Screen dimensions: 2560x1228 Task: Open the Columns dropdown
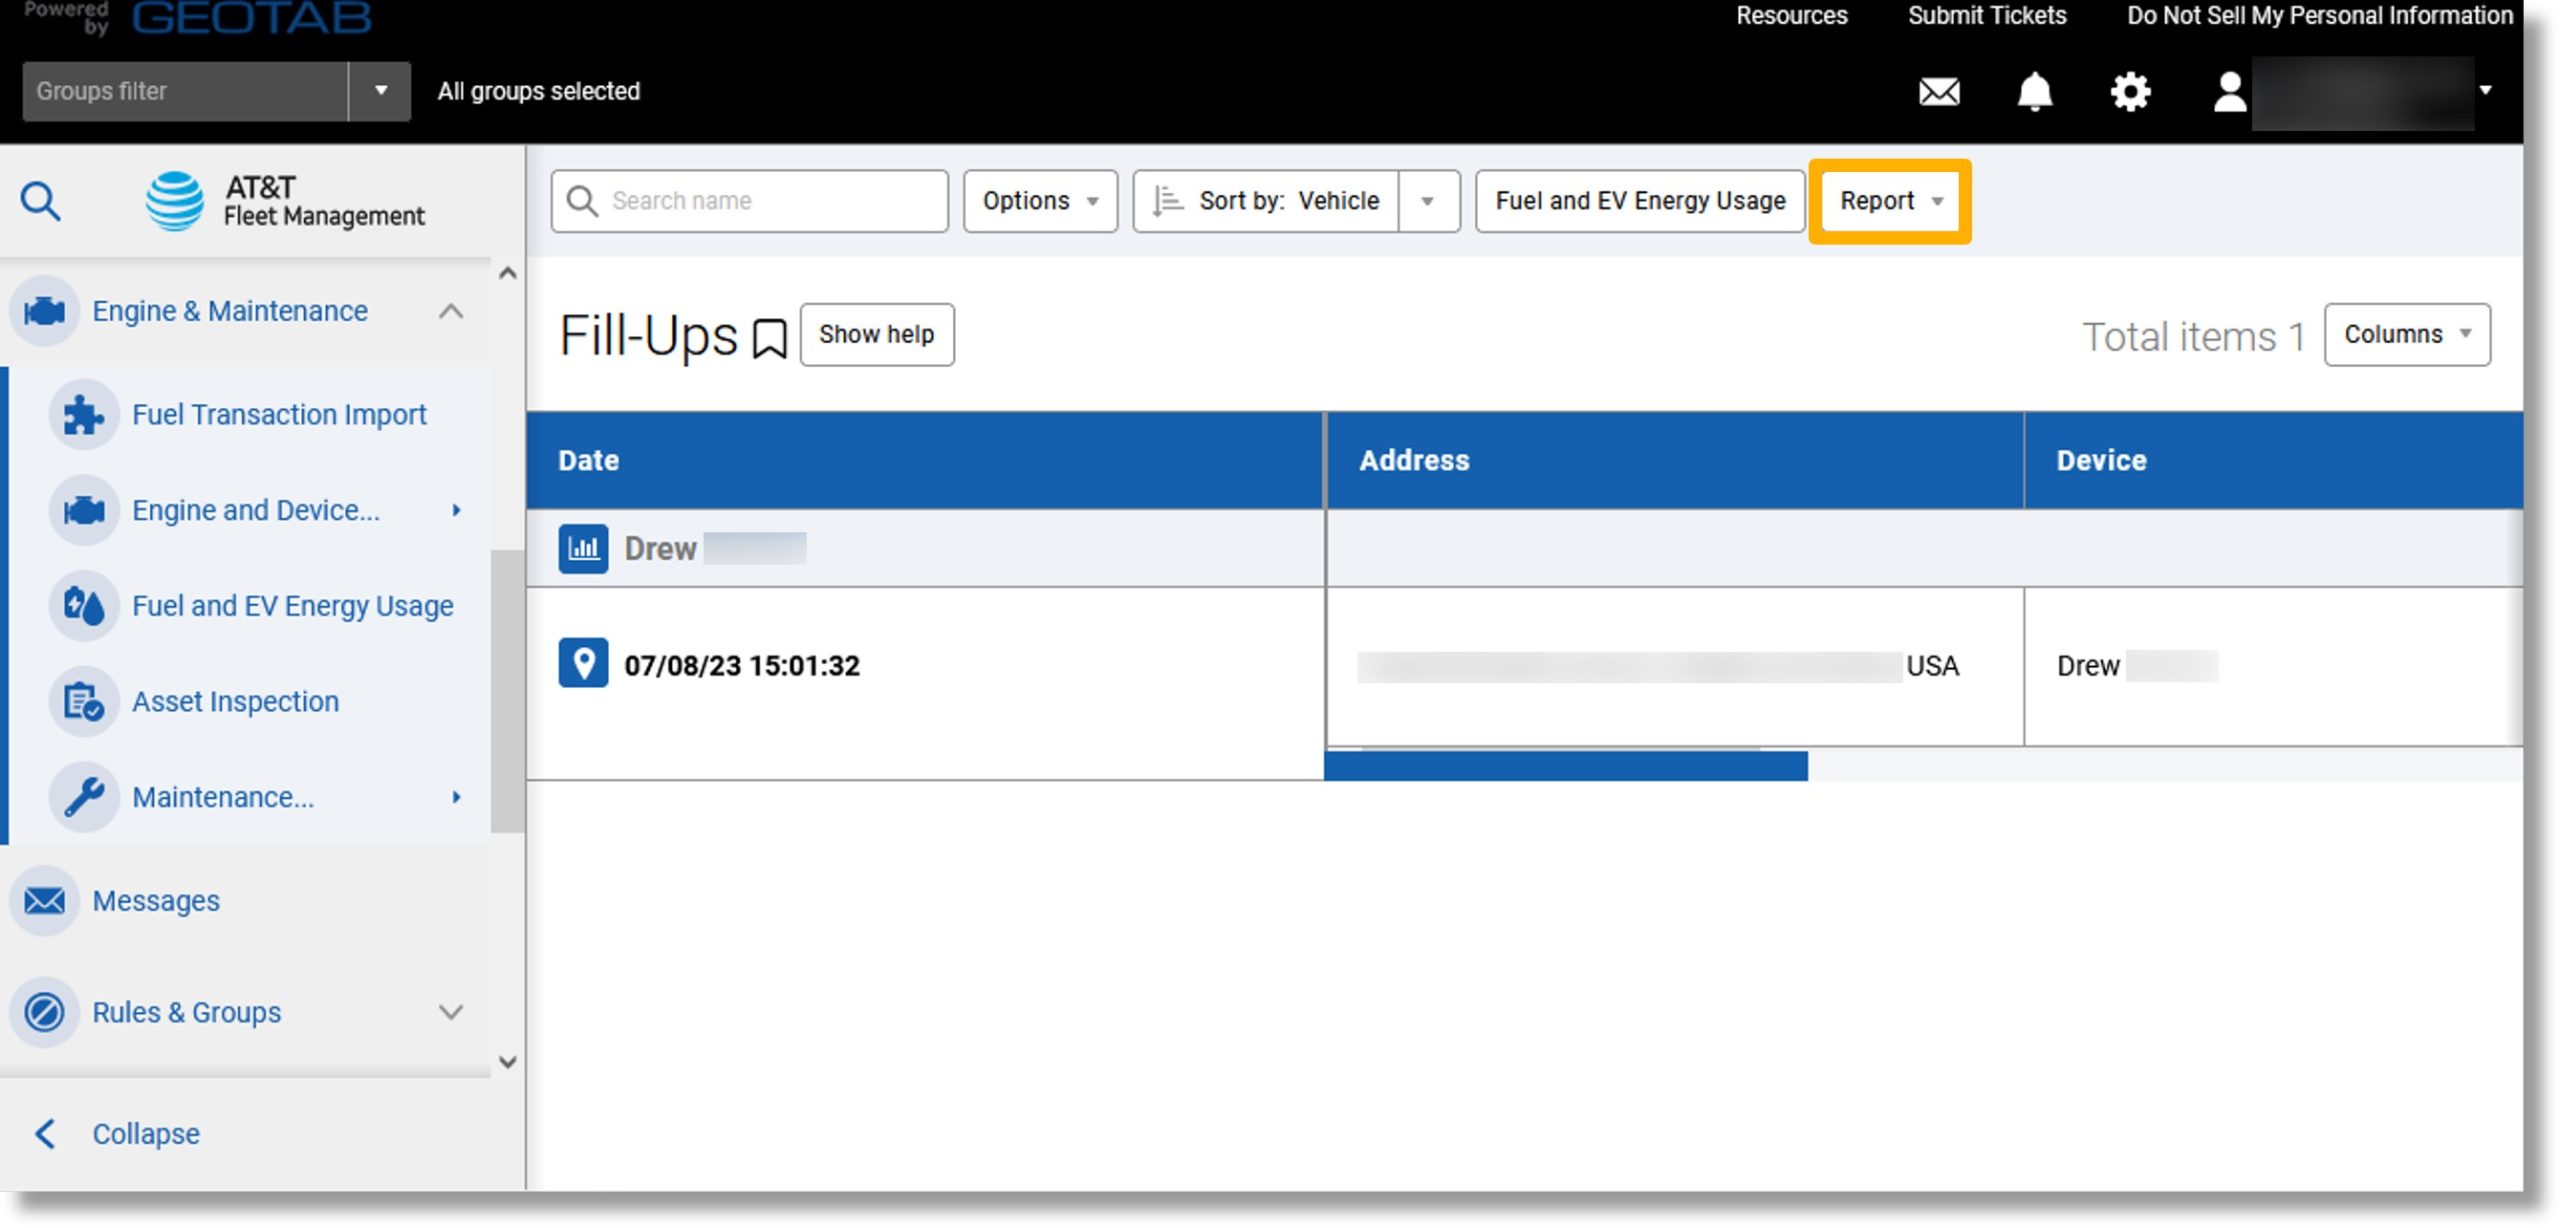2407,335
